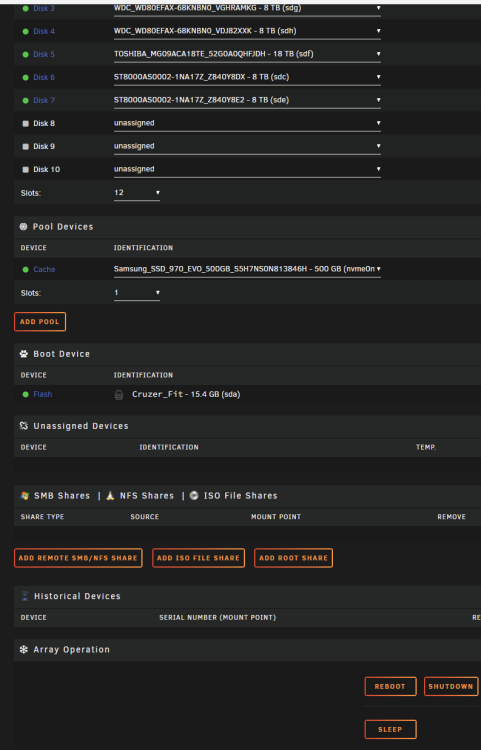
Task: Expand the Disk 6 ST8000AS0002 device dropdown
Action: click(247, 77)
